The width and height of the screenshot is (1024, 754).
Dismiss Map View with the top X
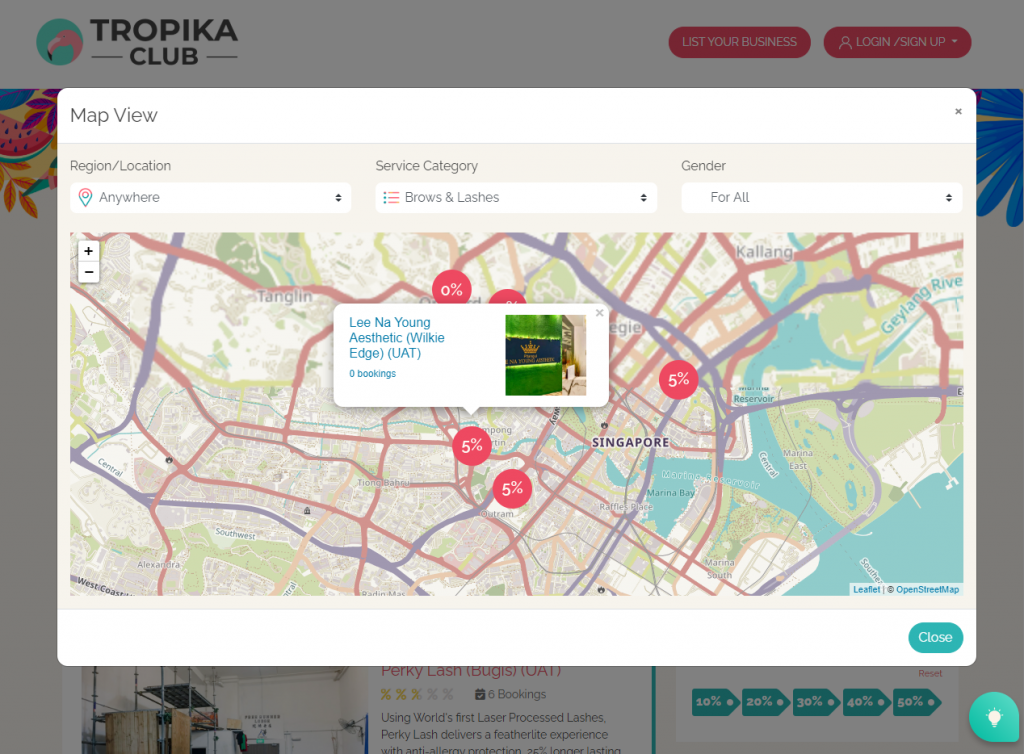click(958, 112)
